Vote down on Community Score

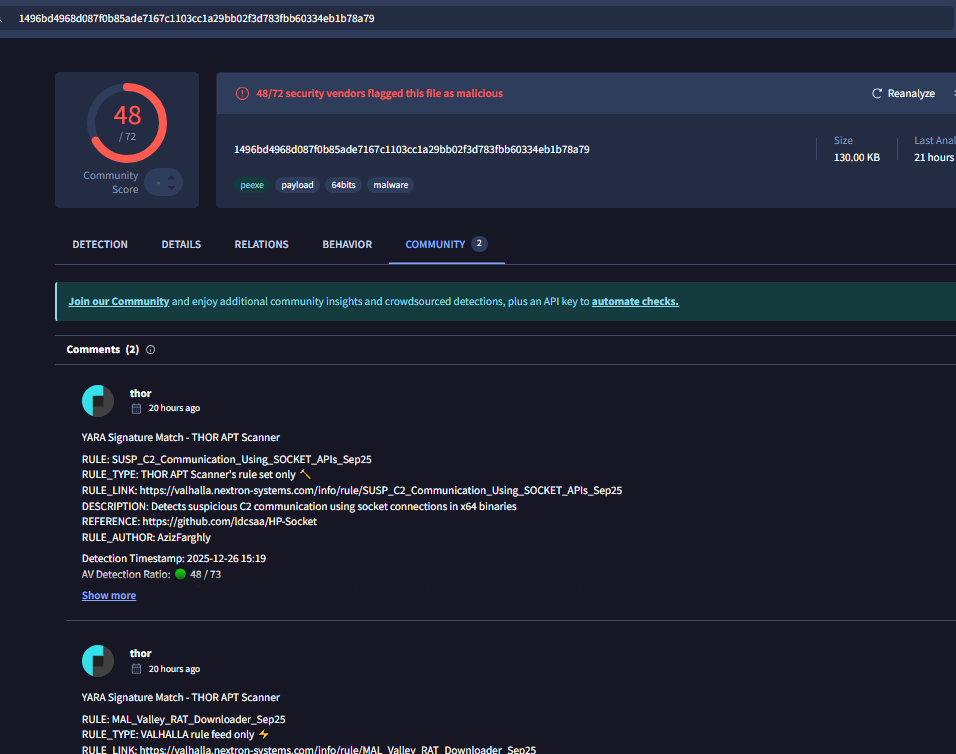(x=172, y=188)
